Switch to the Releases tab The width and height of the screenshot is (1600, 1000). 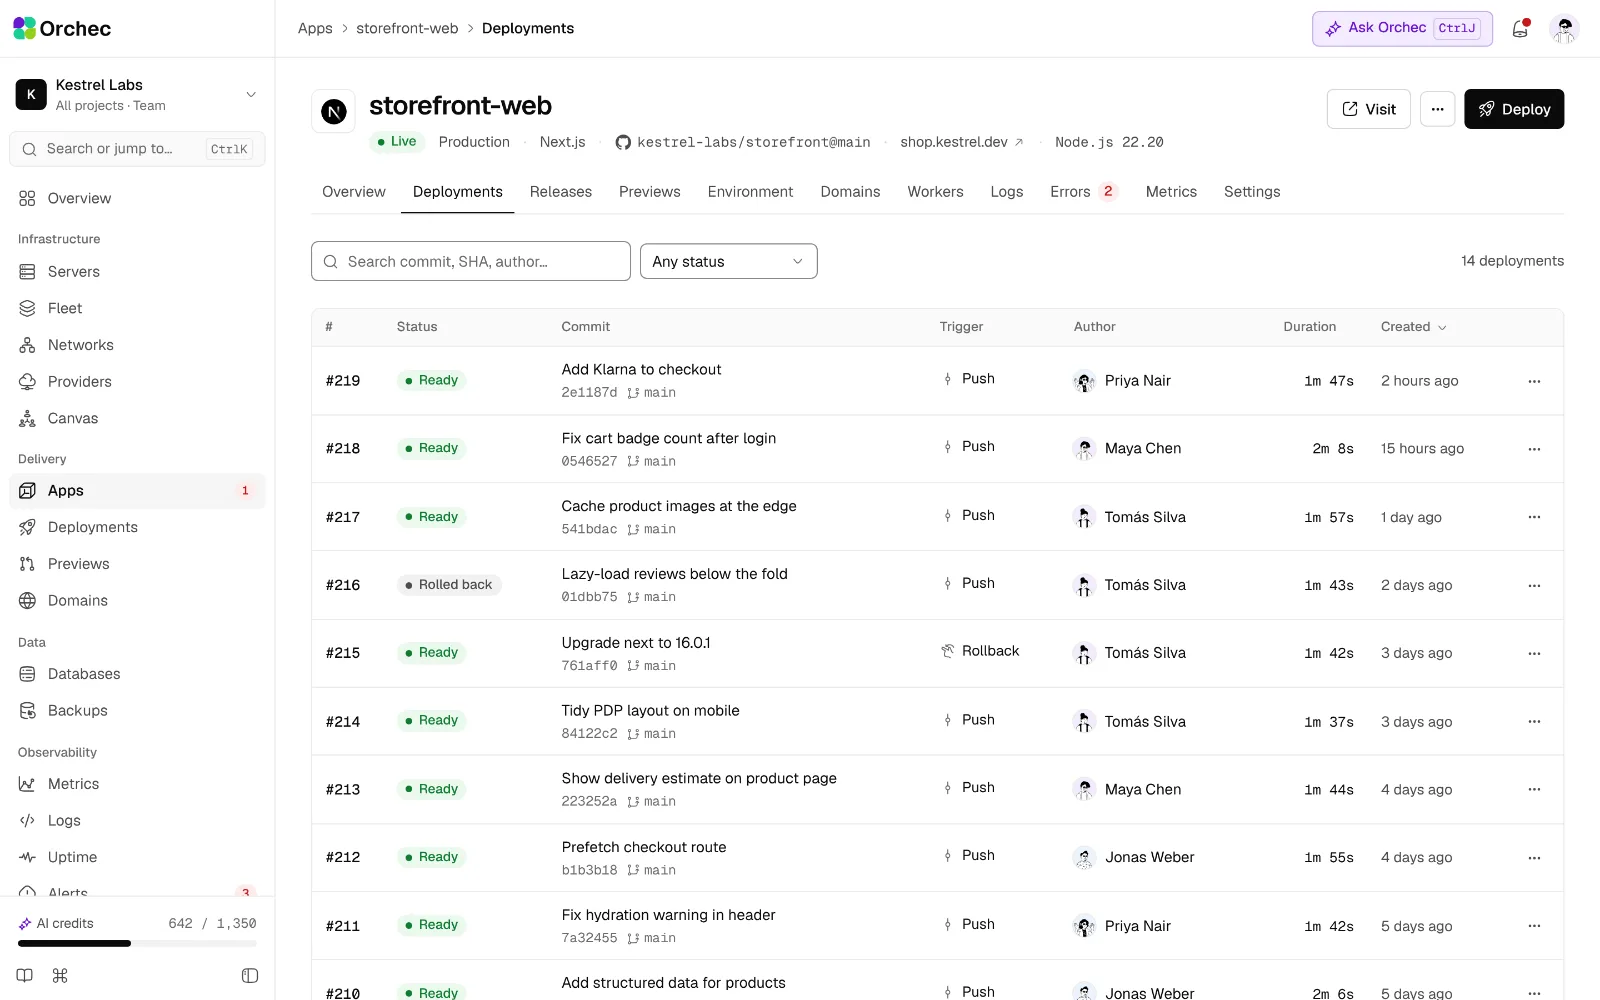click(x=560, y=192)
